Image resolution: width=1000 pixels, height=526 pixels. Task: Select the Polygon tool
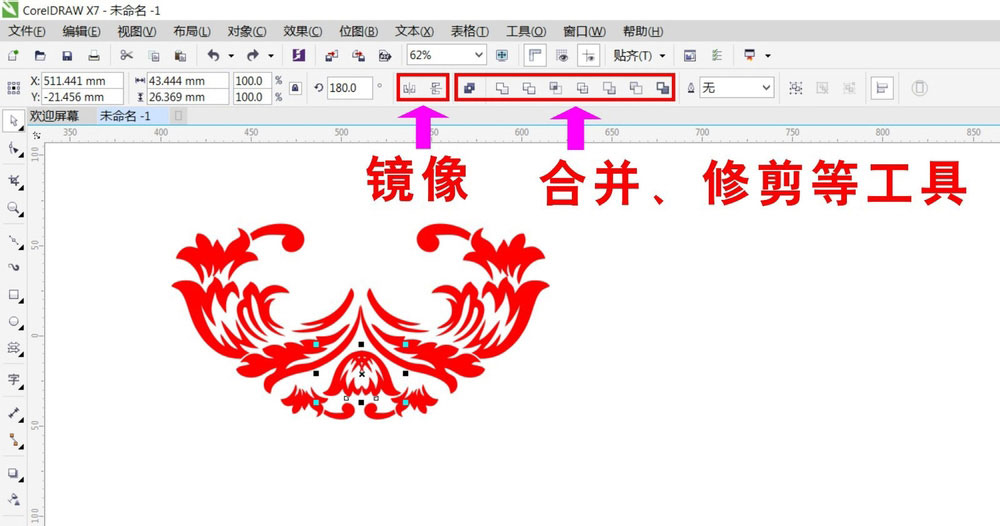coord(13,347)
